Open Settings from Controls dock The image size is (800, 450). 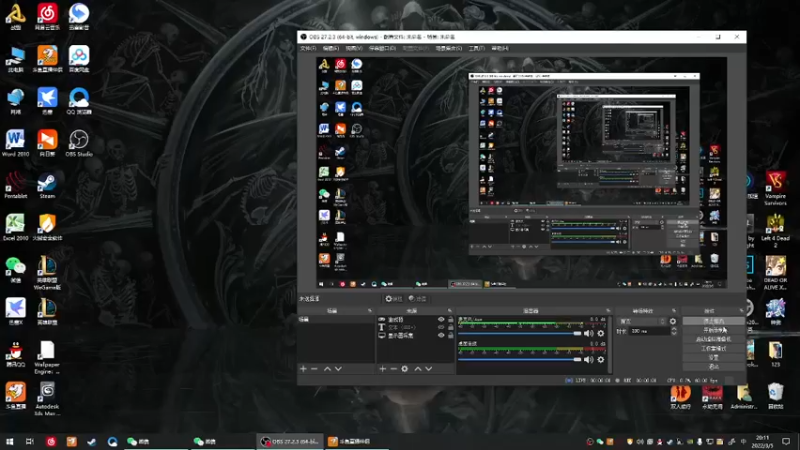point(713,358)
